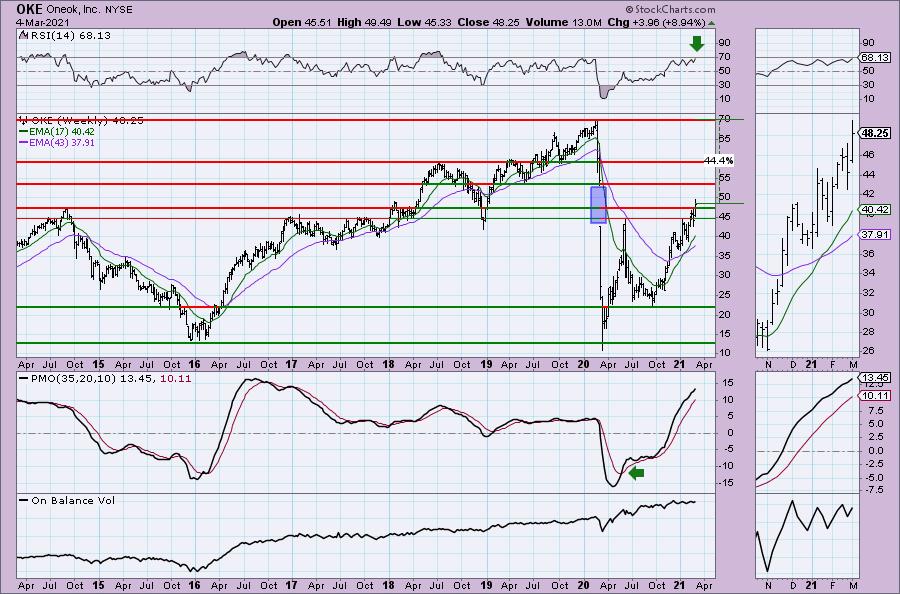Click the RSI(14) 68.13 indicator label
This screenshot has height=594, width=900.
click(69, 36)
